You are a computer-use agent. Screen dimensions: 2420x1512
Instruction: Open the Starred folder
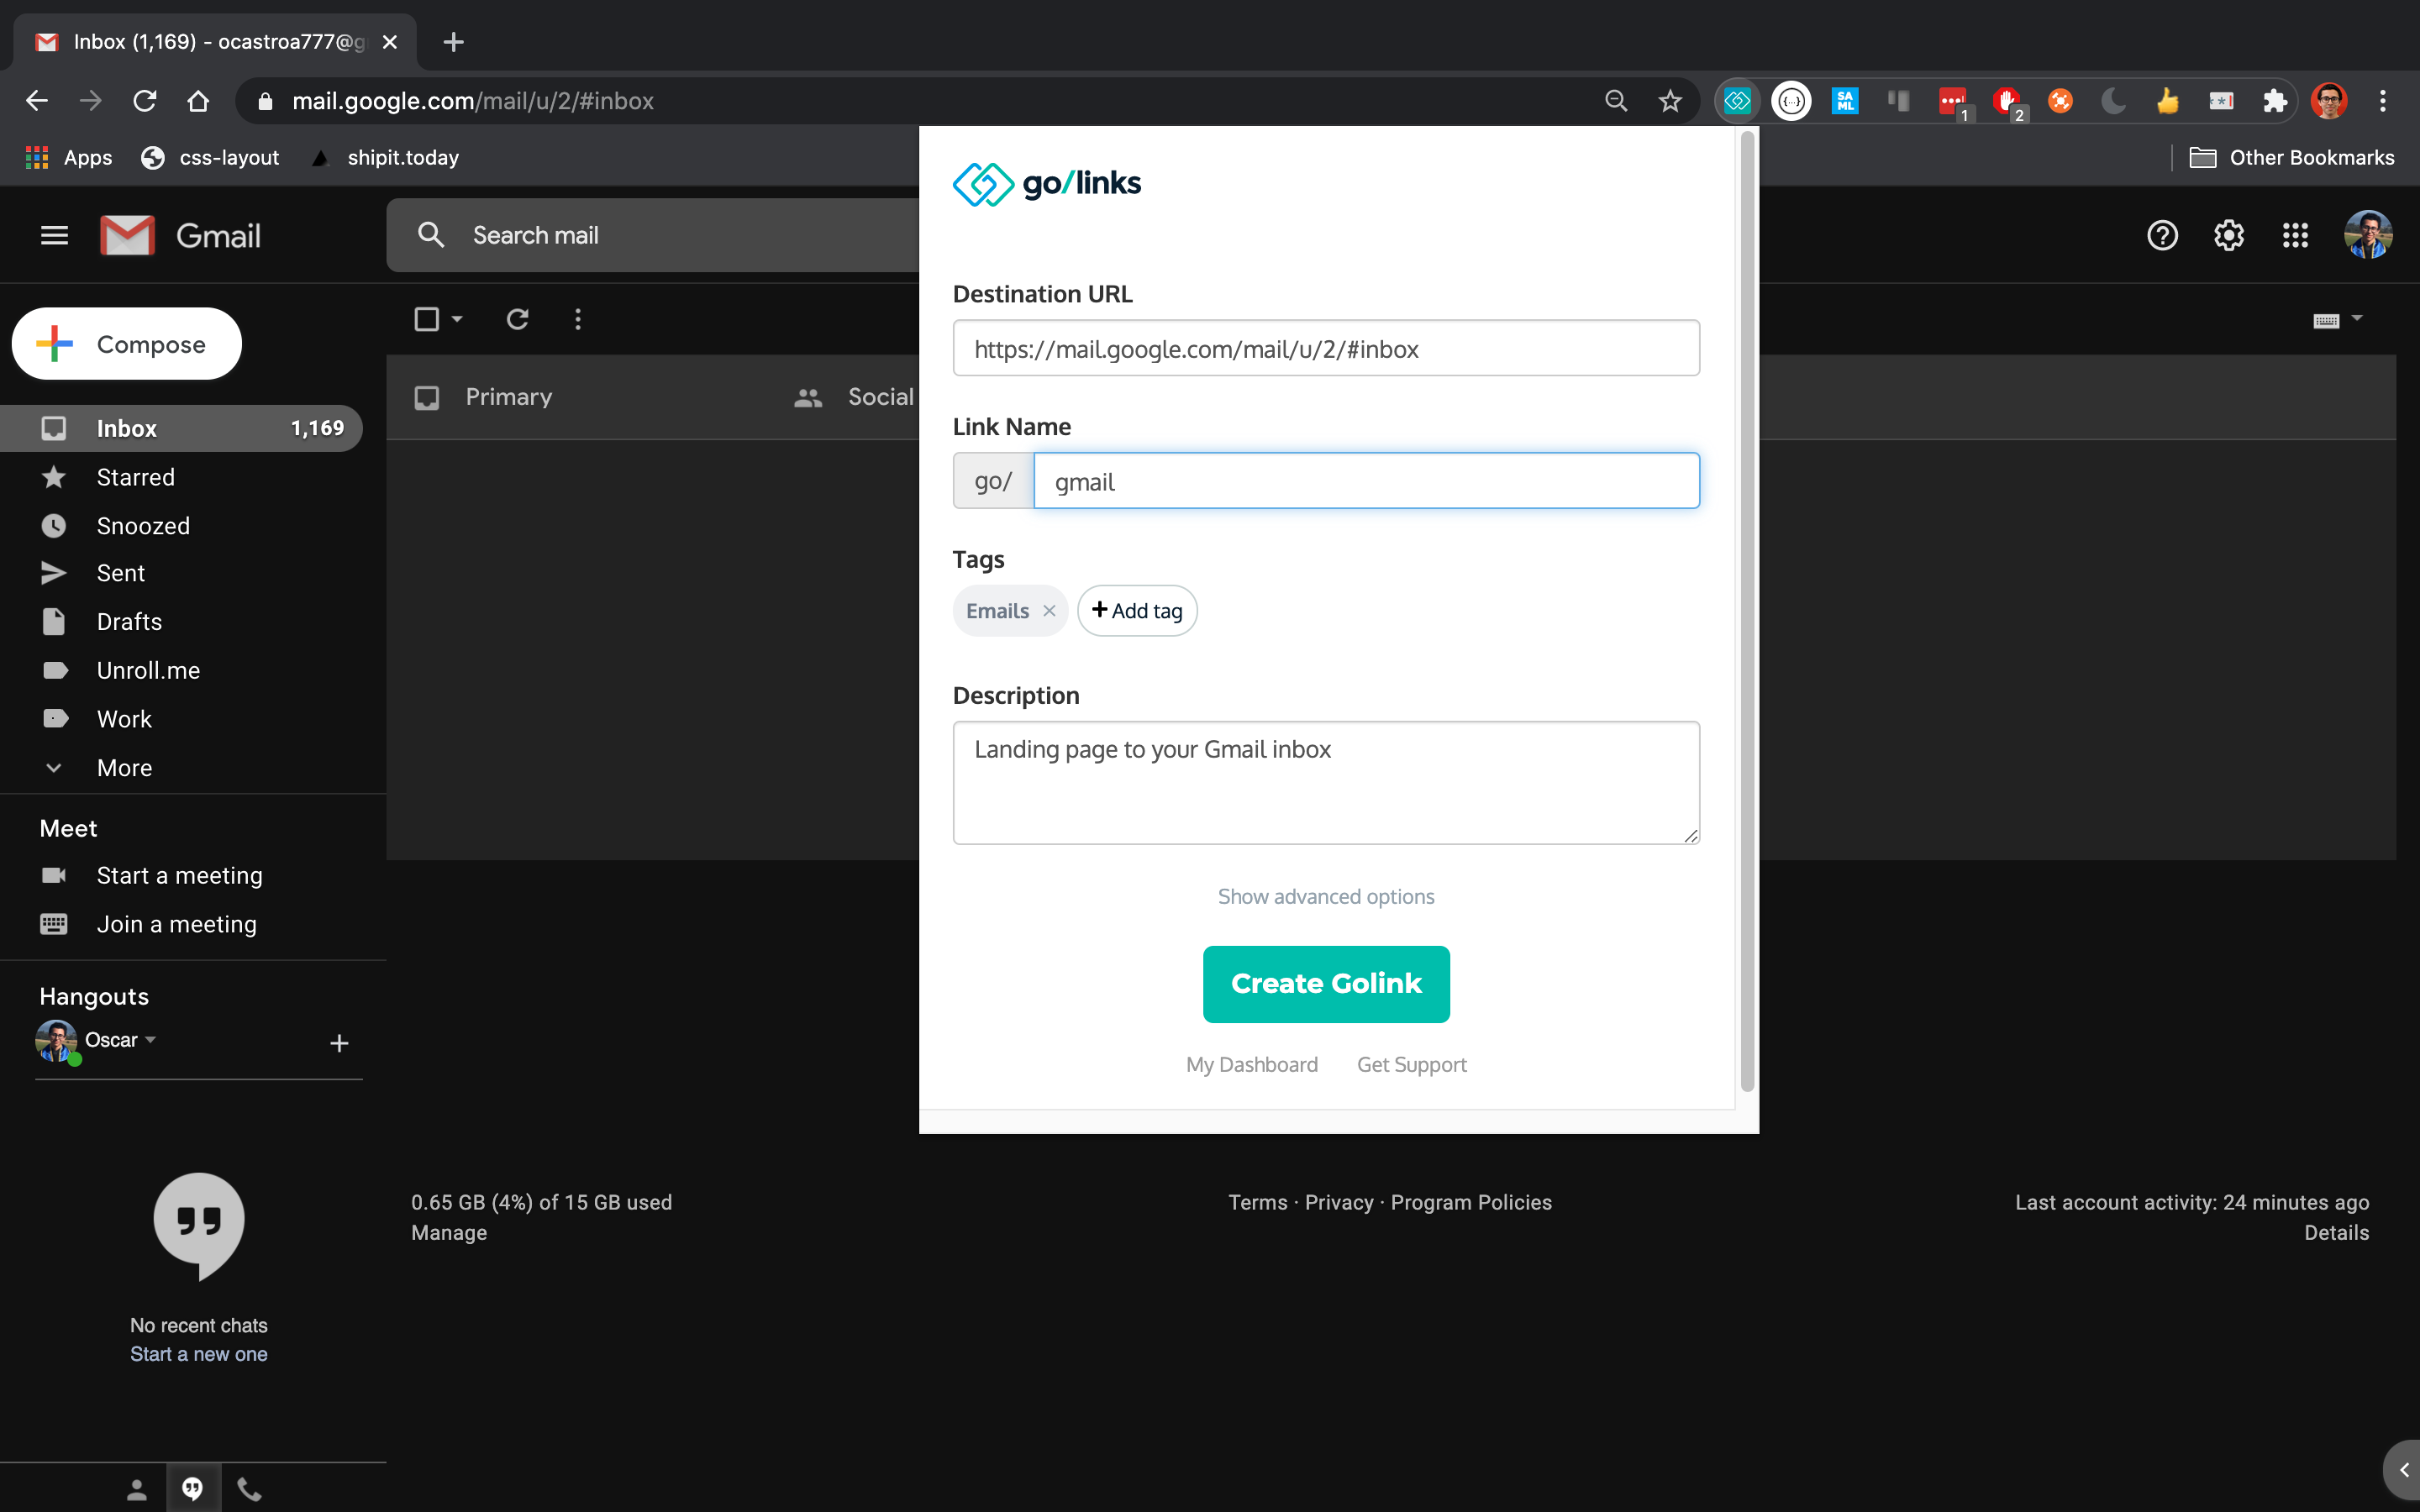point(135,477)
